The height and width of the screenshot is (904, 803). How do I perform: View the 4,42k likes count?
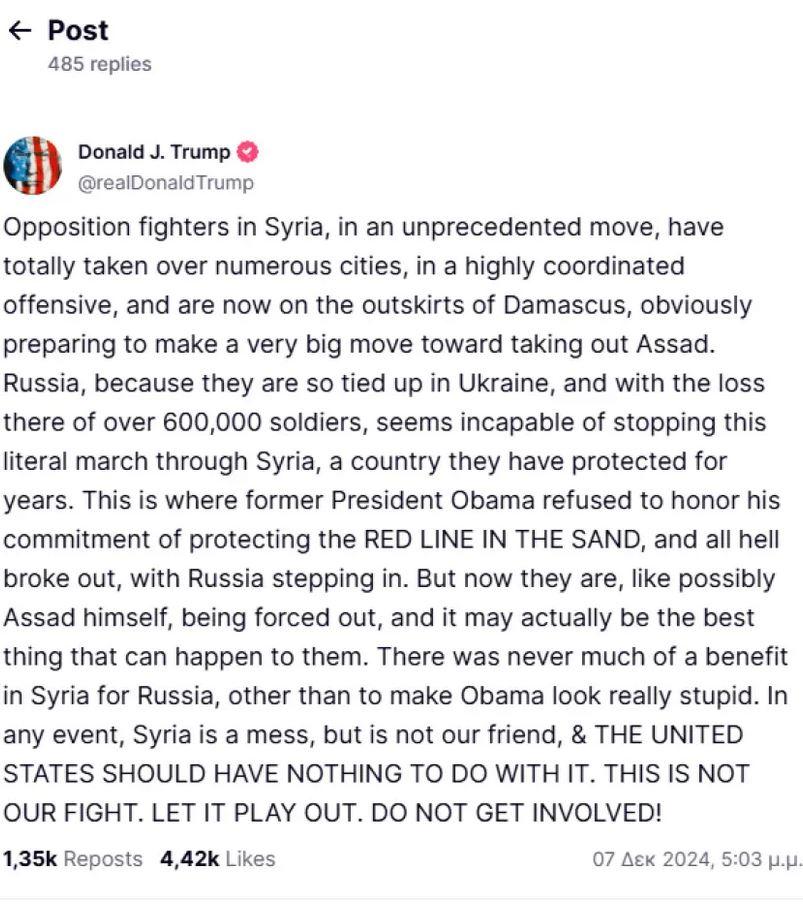pos(189,859)
